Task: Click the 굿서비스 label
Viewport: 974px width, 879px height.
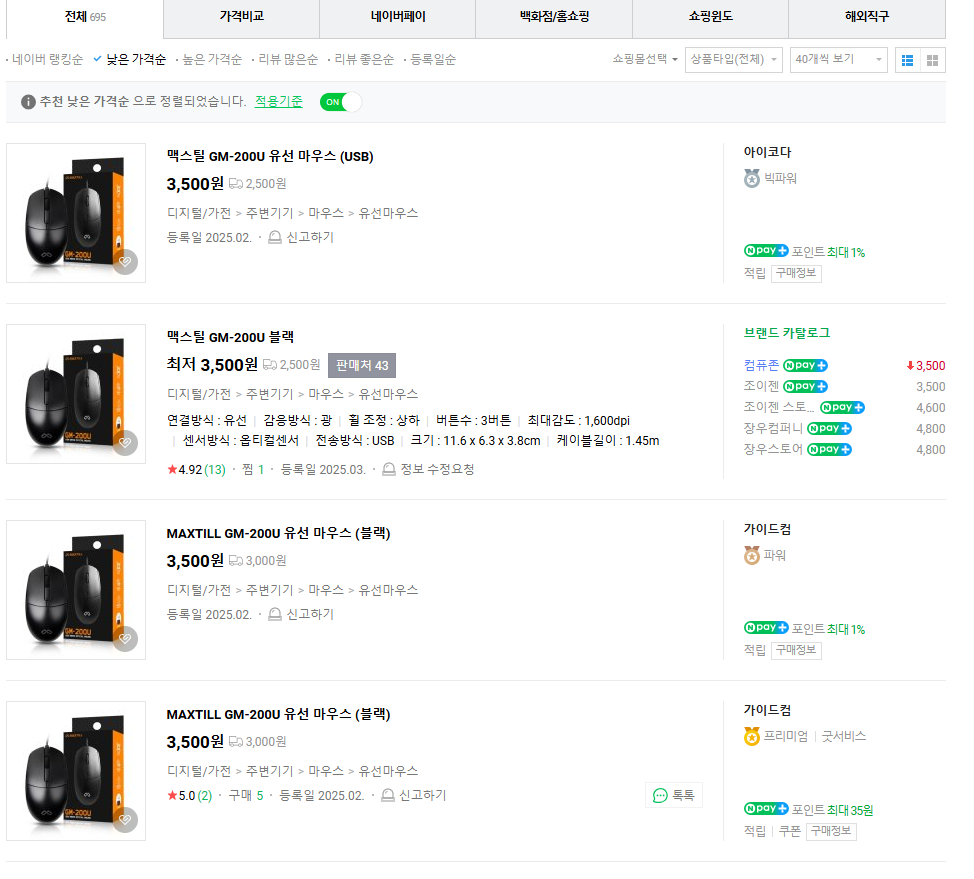Action: (x=844, y=736)
